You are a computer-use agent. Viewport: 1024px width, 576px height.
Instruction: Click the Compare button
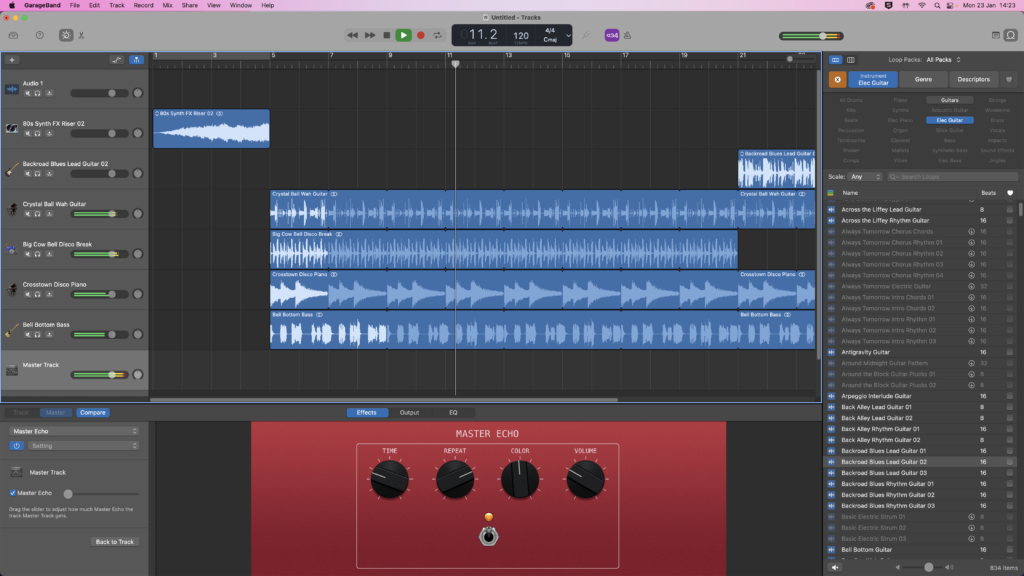93,413
